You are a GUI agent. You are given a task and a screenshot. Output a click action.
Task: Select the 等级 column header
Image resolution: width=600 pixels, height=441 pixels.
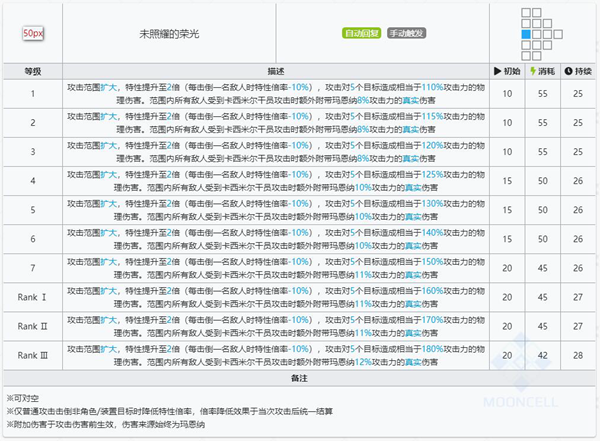33,71
